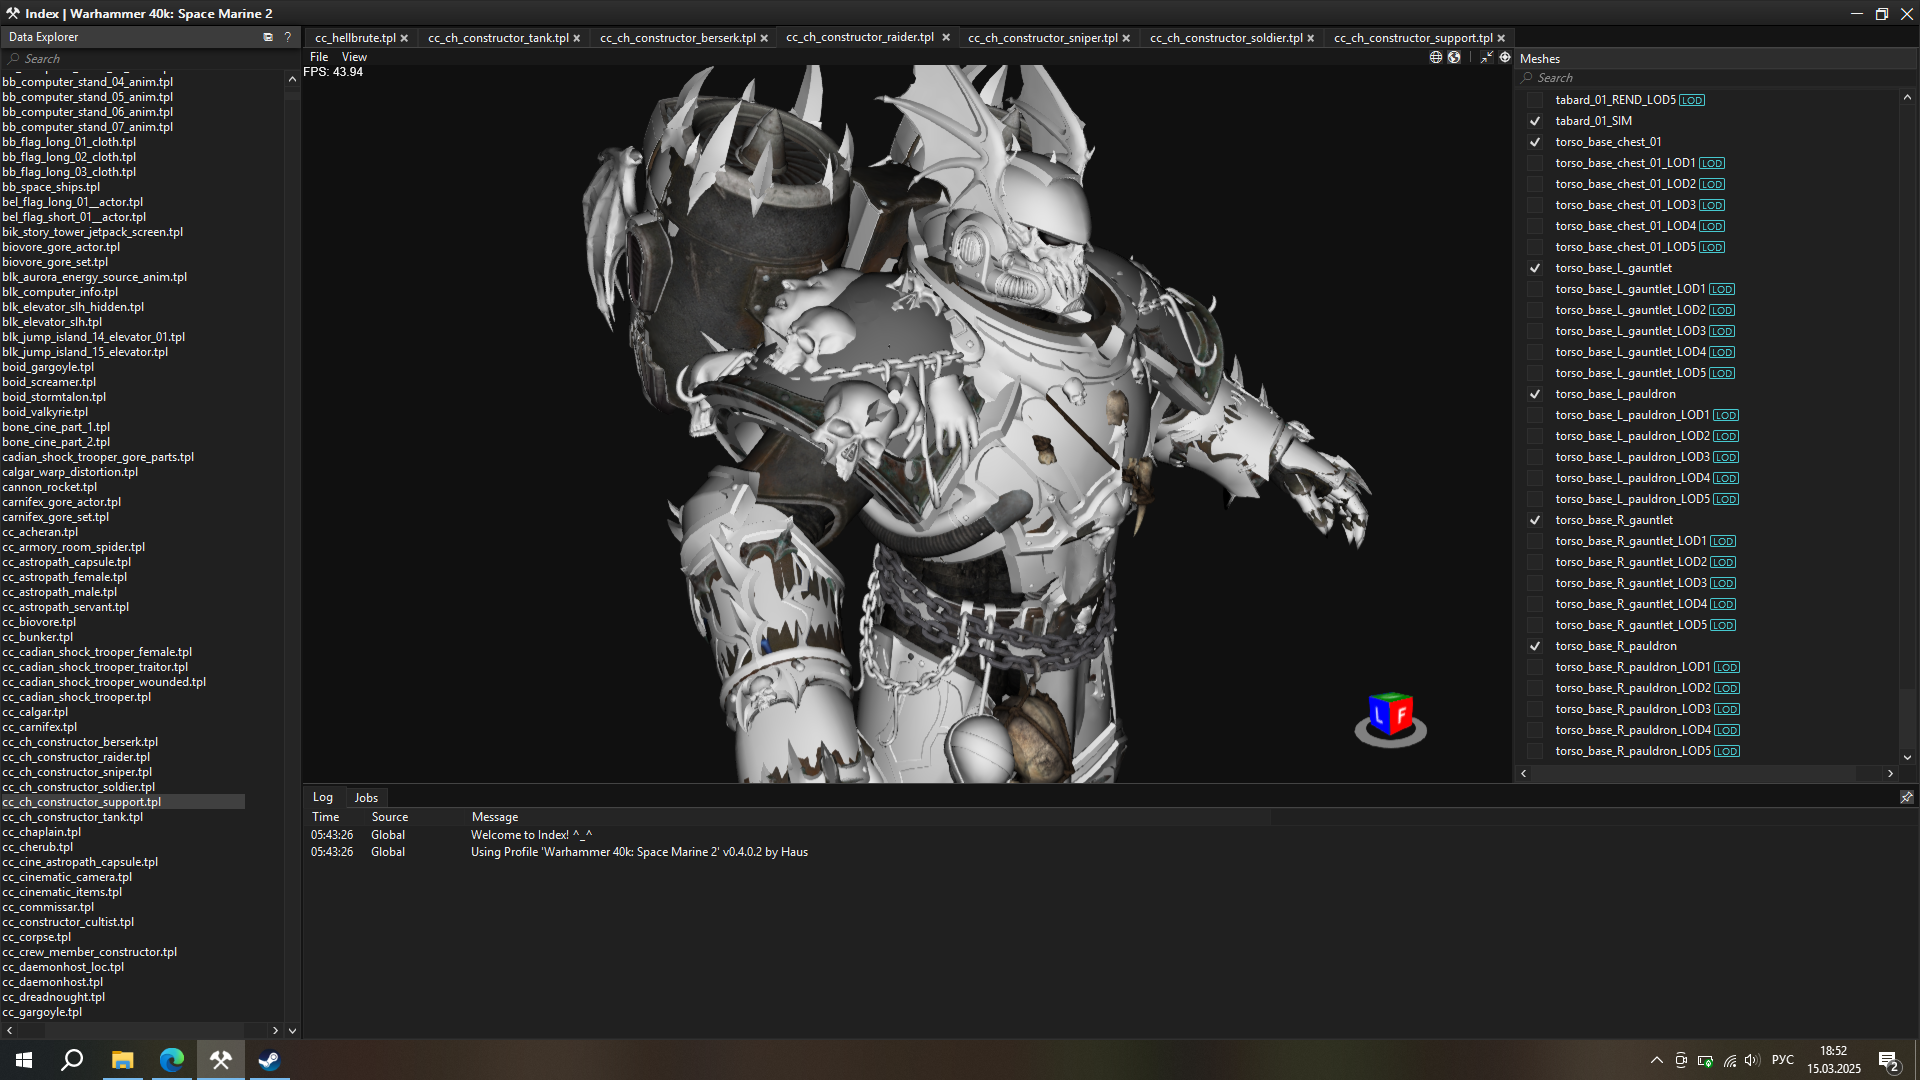
Task: Enable the tabard_01_REND_LOD5 mesh checkbox
Action: coord(1534,100)
